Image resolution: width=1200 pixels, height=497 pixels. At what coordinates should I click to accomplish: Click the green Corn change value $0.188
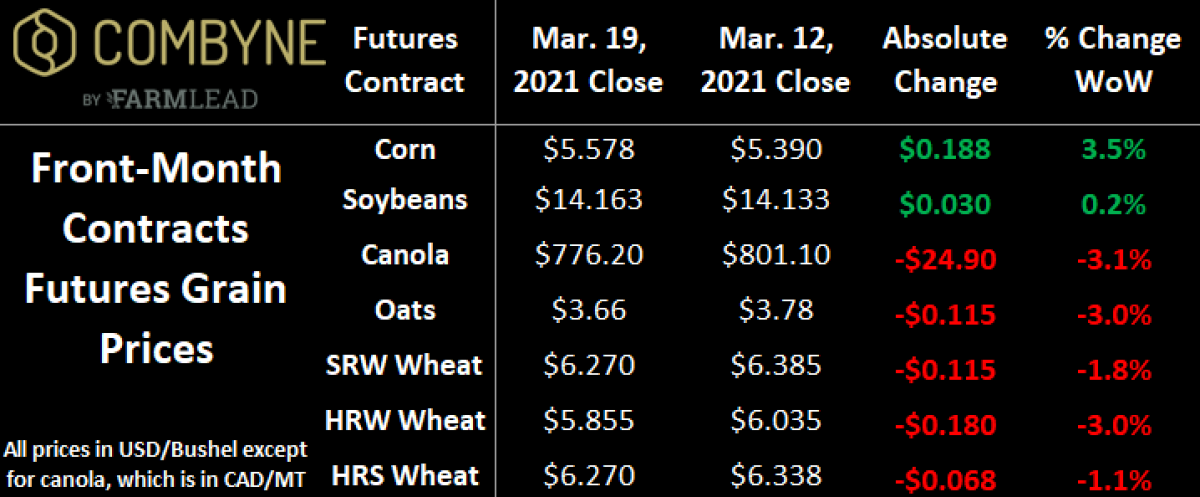click(945, 150)
